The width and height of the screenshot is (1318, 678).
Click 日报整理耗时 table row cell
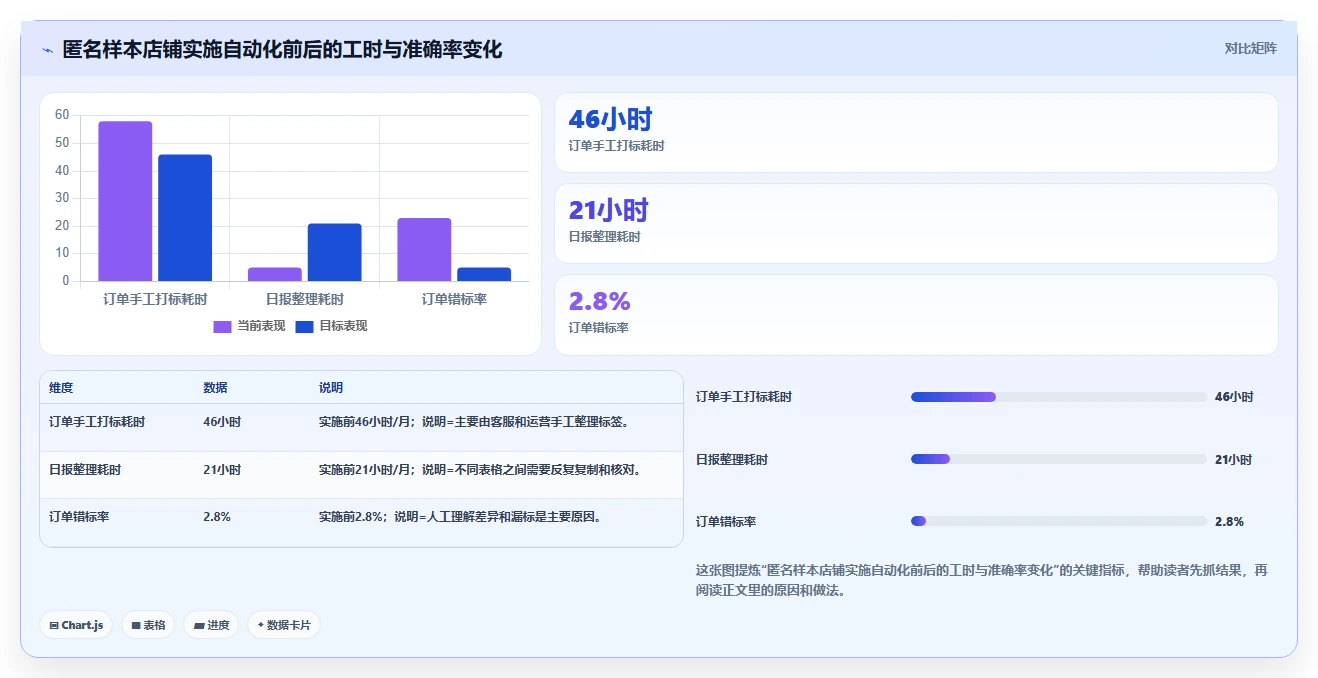85,470
